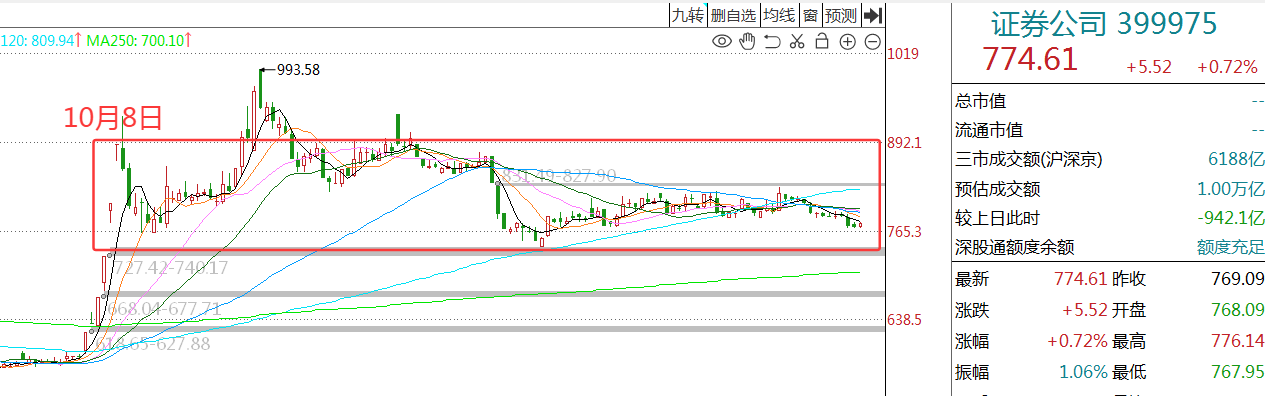Toggle the eye visibility icon above chart
1265x396 pixels.
tap(721, 41)
